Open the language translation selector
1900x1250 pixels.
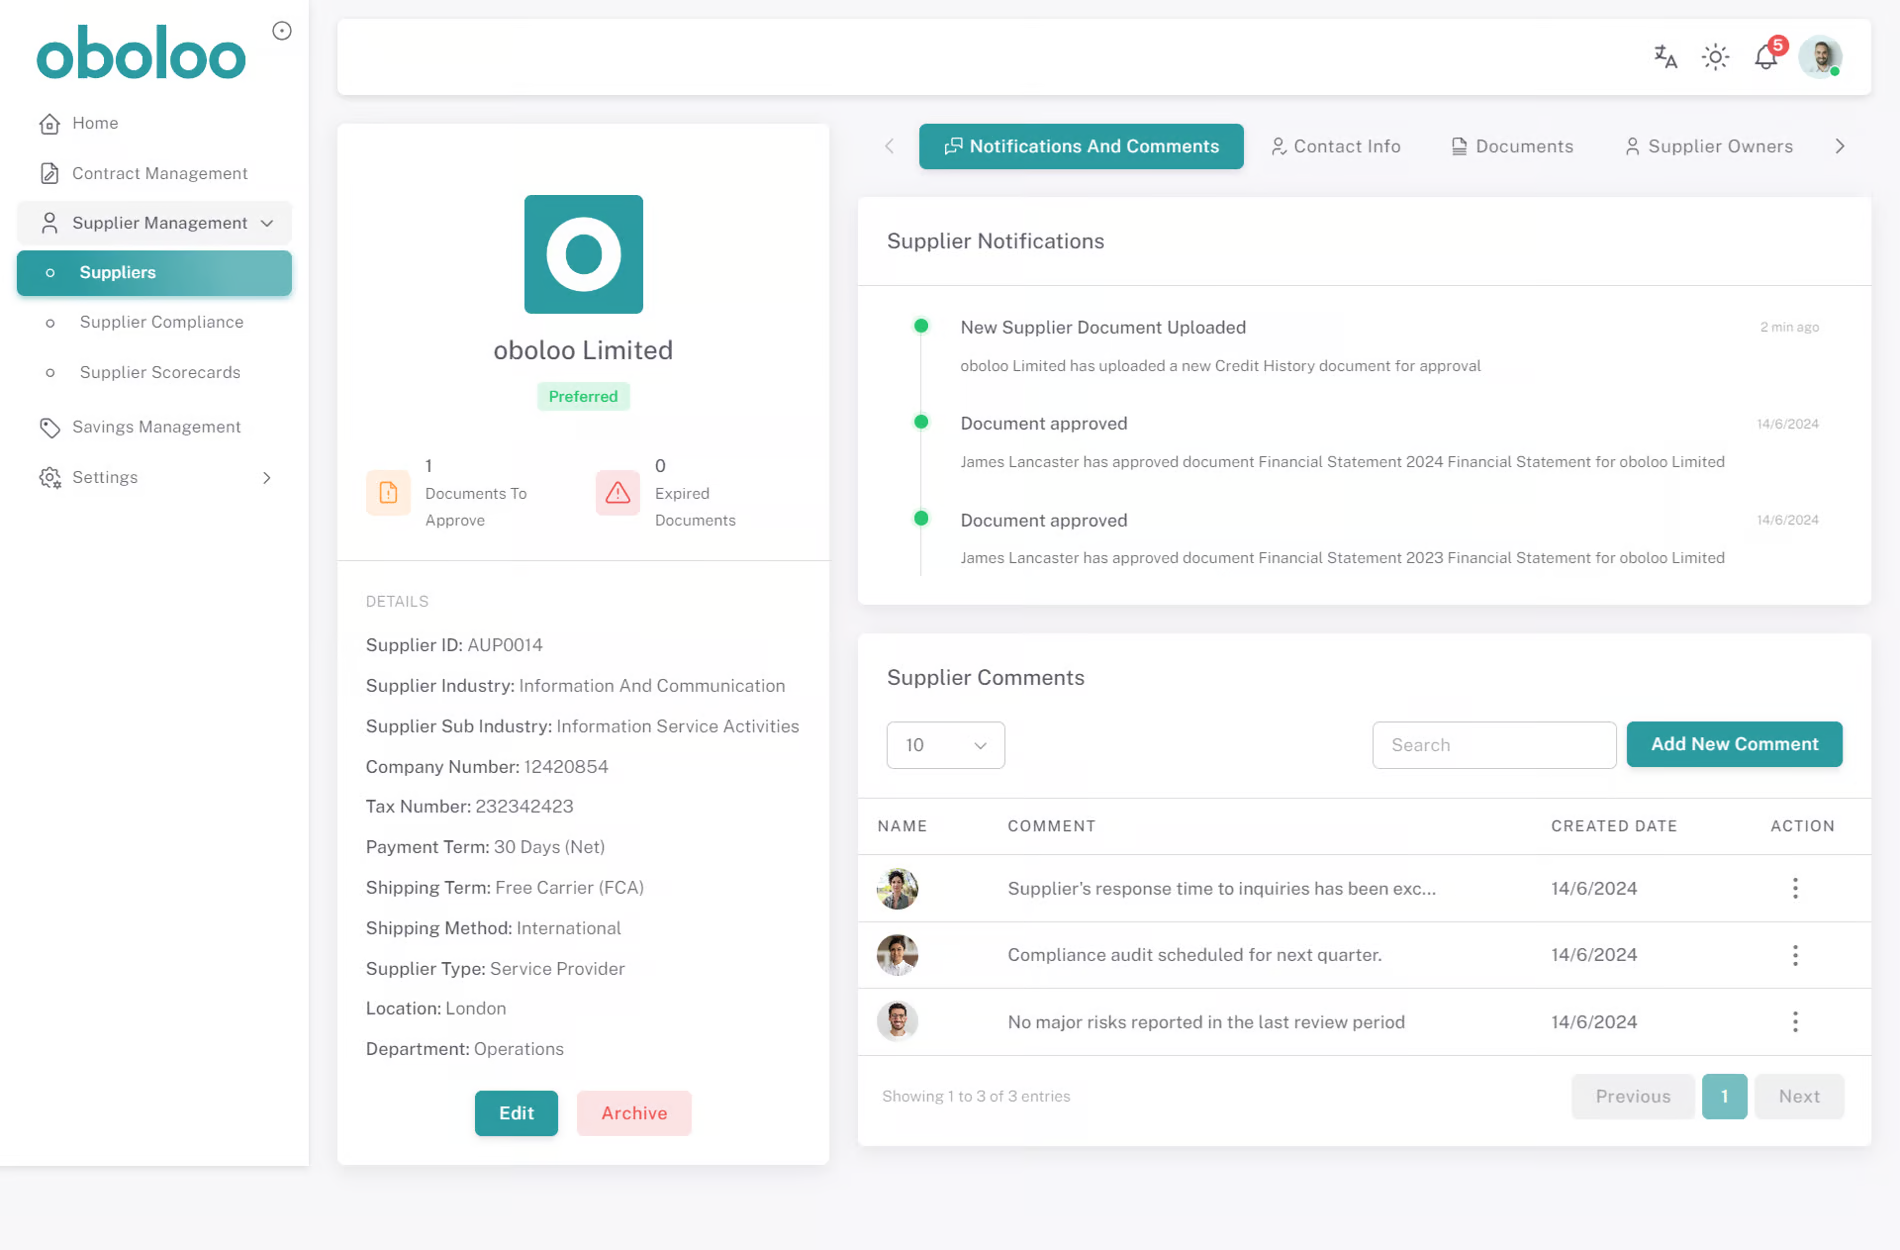pyautogui.click(x=1663, y=57)
